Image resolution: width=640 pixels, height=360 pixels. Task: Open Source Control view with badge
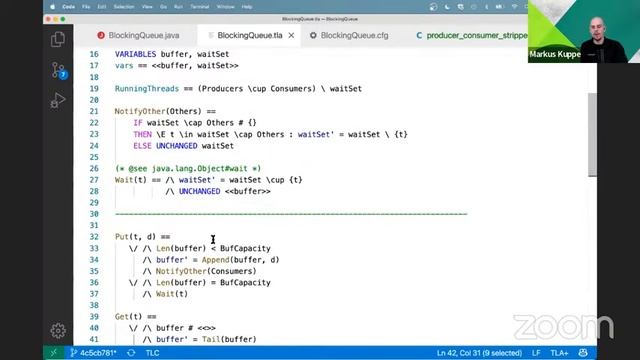click(58, 70)
